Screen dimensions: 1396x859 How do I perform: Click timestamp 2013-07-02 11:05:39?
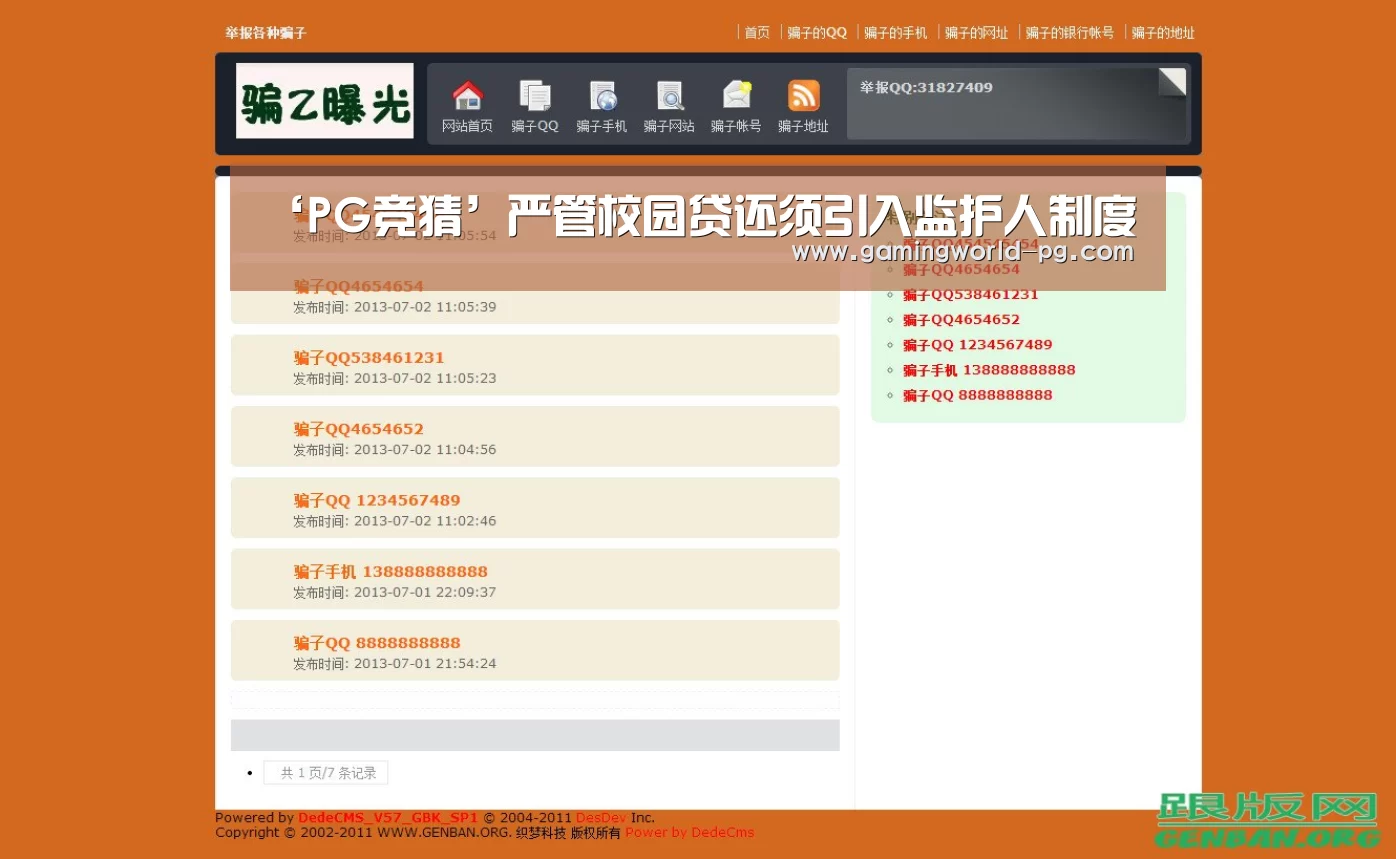[x=425, y=307]
